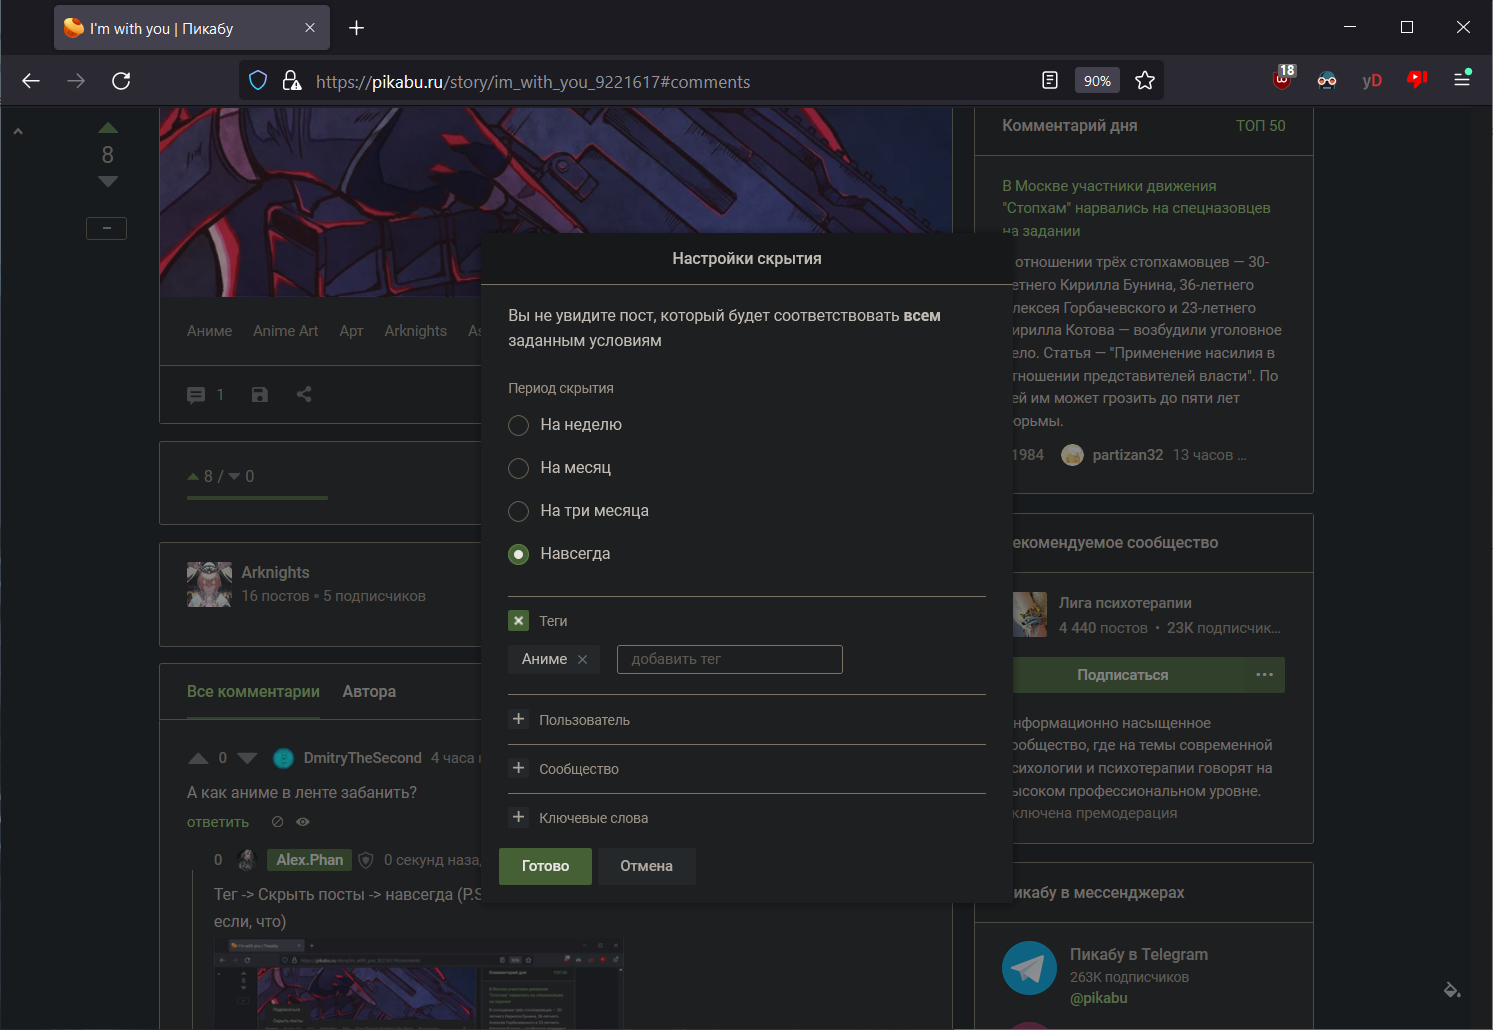Image resolution: width=1493 pixels, height=1030 pixels.
Task: Remove the Аниме tag chip
Action: coord(583,660)
